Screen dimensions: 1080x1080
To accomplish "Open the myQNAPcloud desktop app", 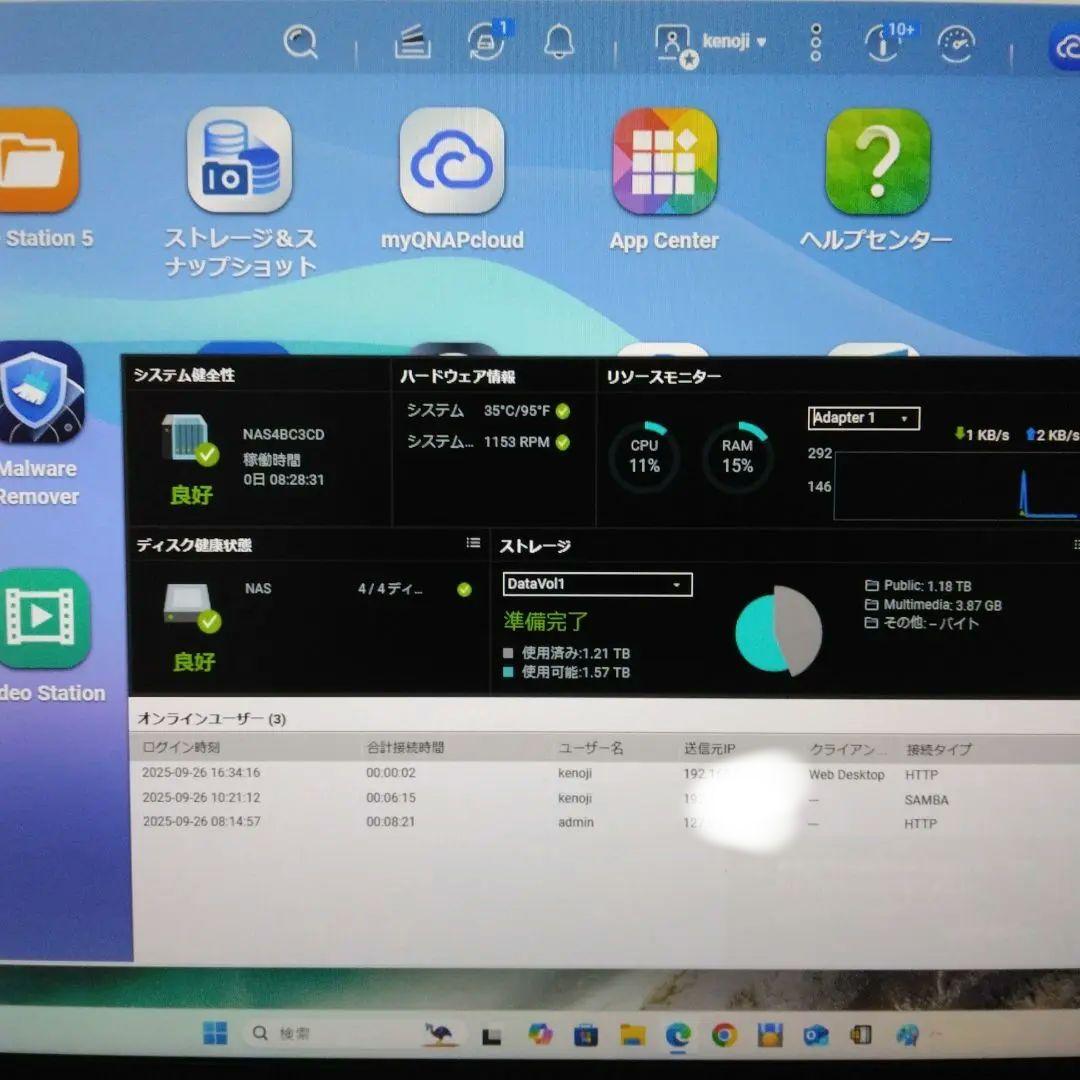I will [x=452, y=160].
